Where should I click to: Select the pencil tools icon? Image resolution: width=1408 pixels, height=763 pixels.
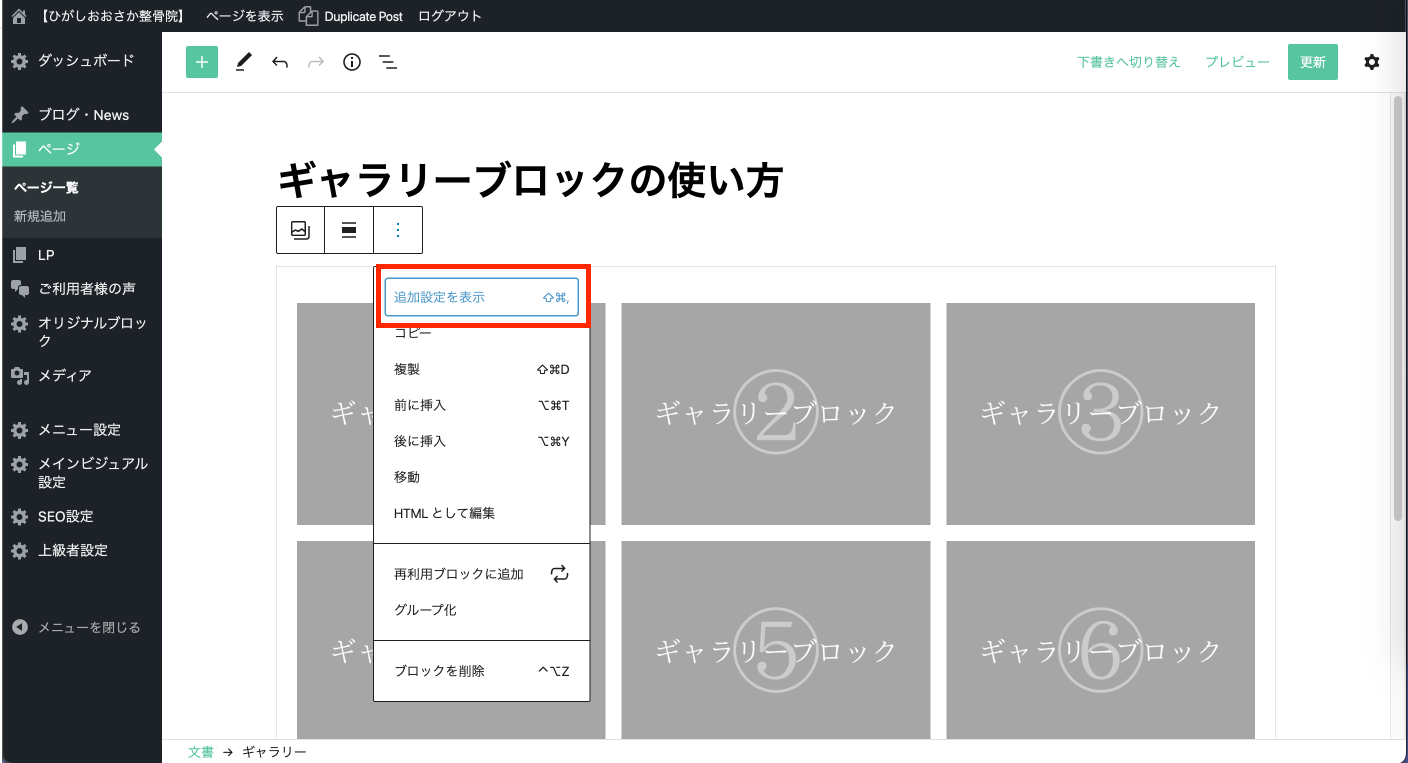(x=243, y=62)
